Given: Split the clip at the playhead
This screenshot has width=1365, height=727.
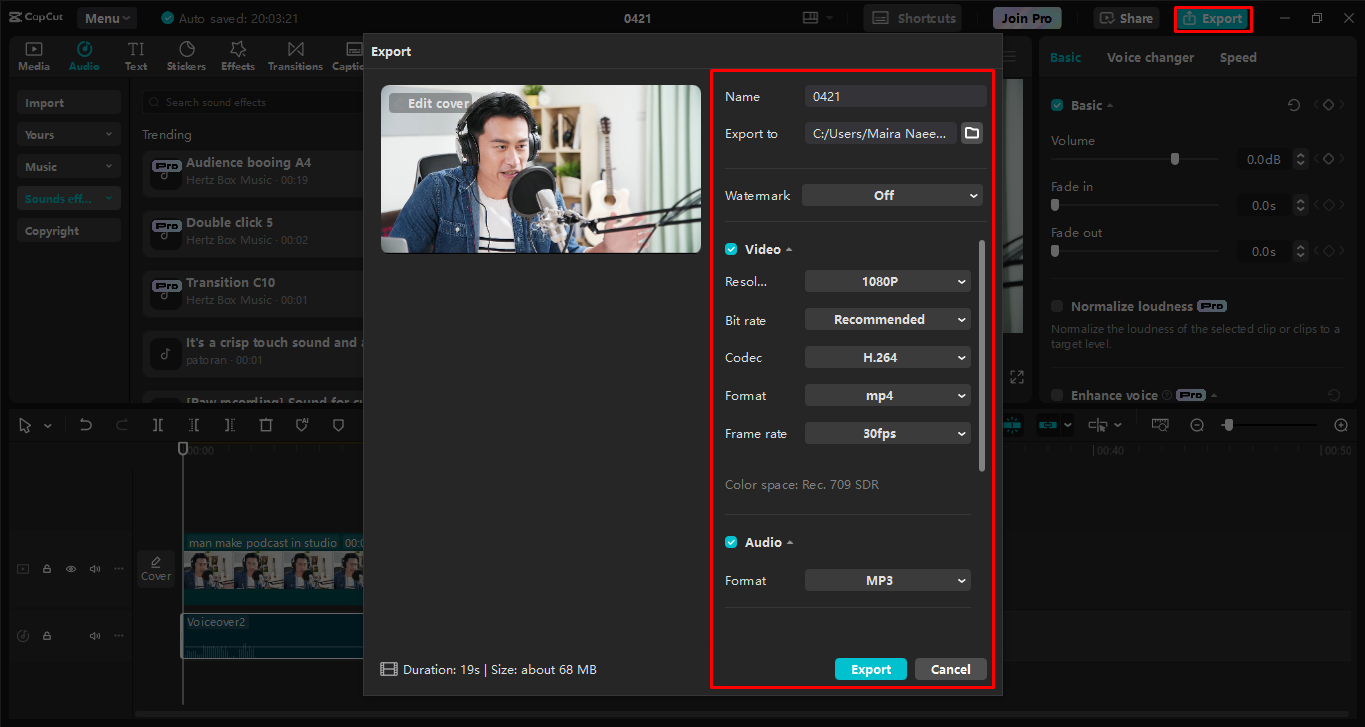Looking at the screenshot, I should pos(158,425).
